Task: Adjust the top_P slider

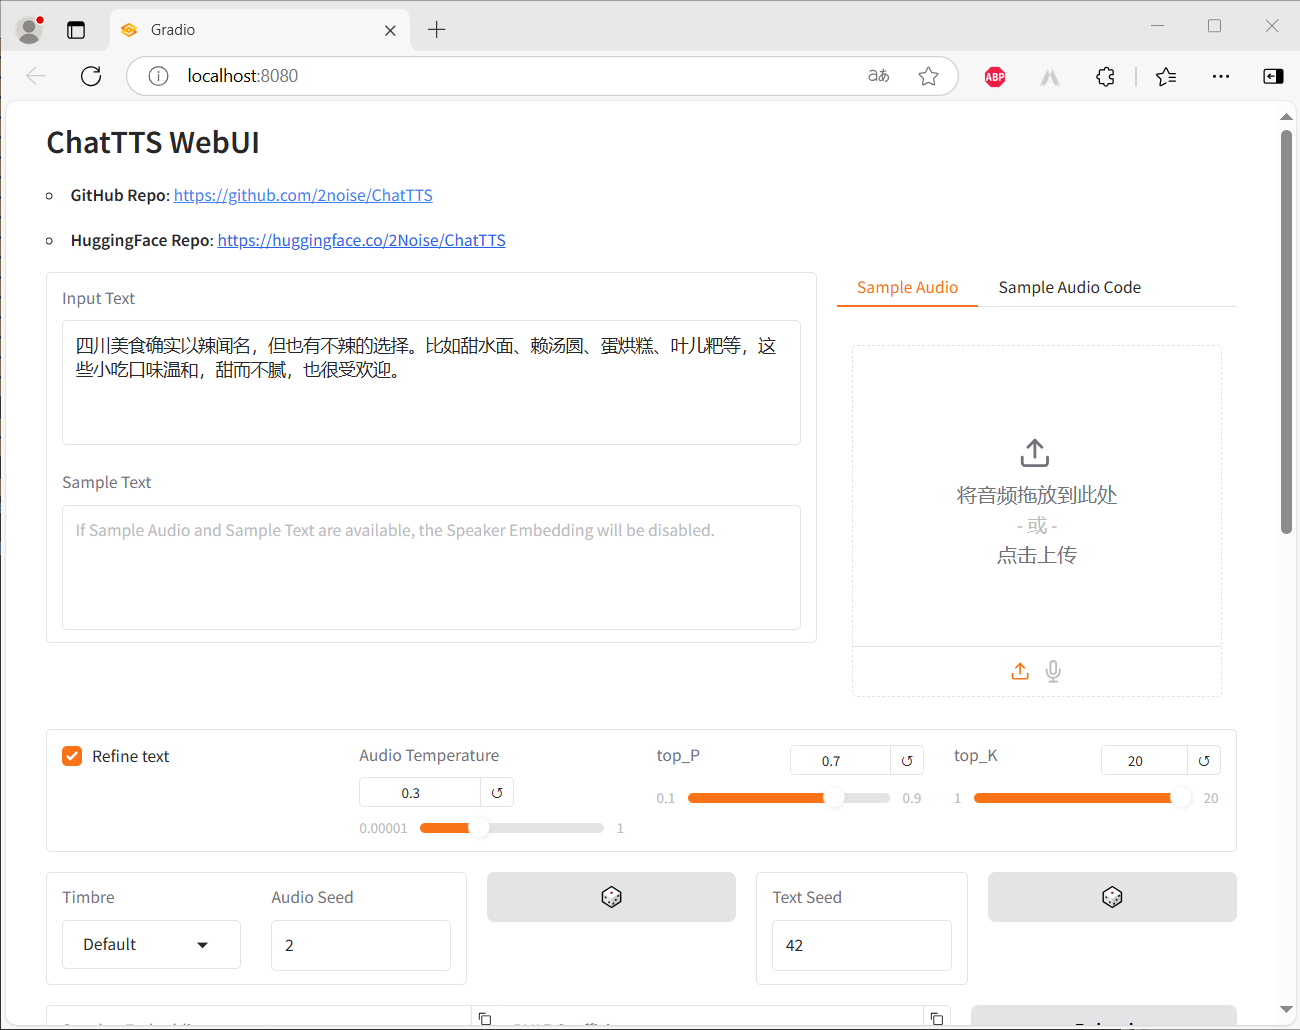Action: coord(788,798)
